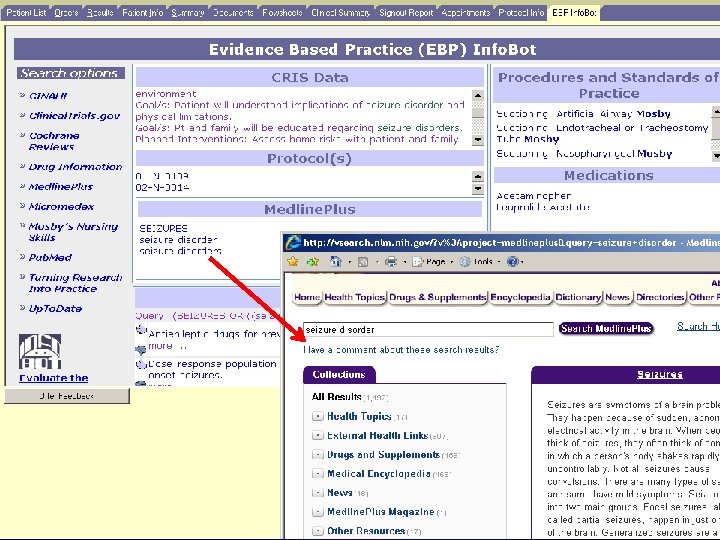Click the seizure disorder search input field
720x540 pixels.
click(x=428, y=329)
